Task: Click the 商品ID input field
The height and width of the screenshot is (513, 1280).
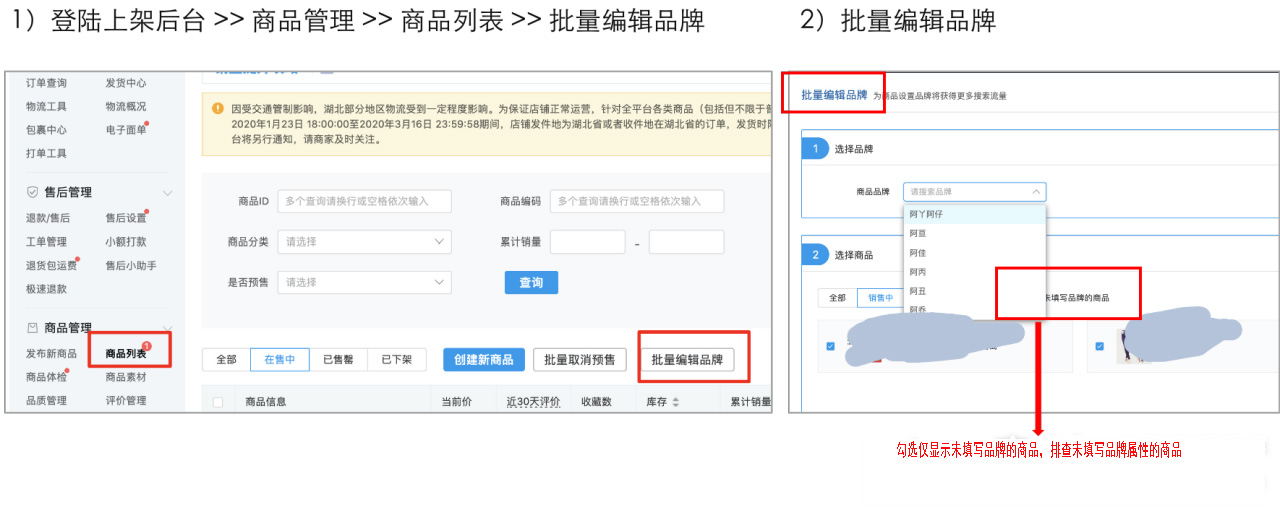Action: [364, 201]
